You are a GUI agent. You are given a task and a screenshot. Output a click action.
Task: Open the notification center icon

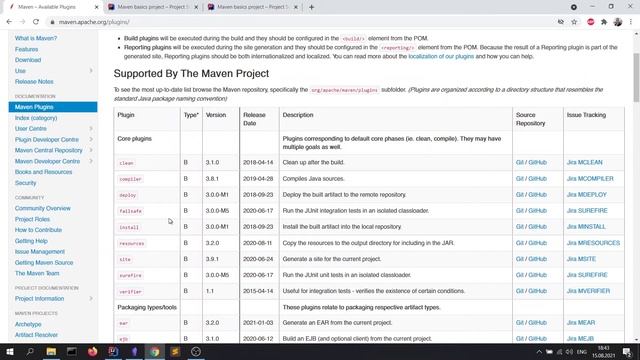[x=627, y=351]
